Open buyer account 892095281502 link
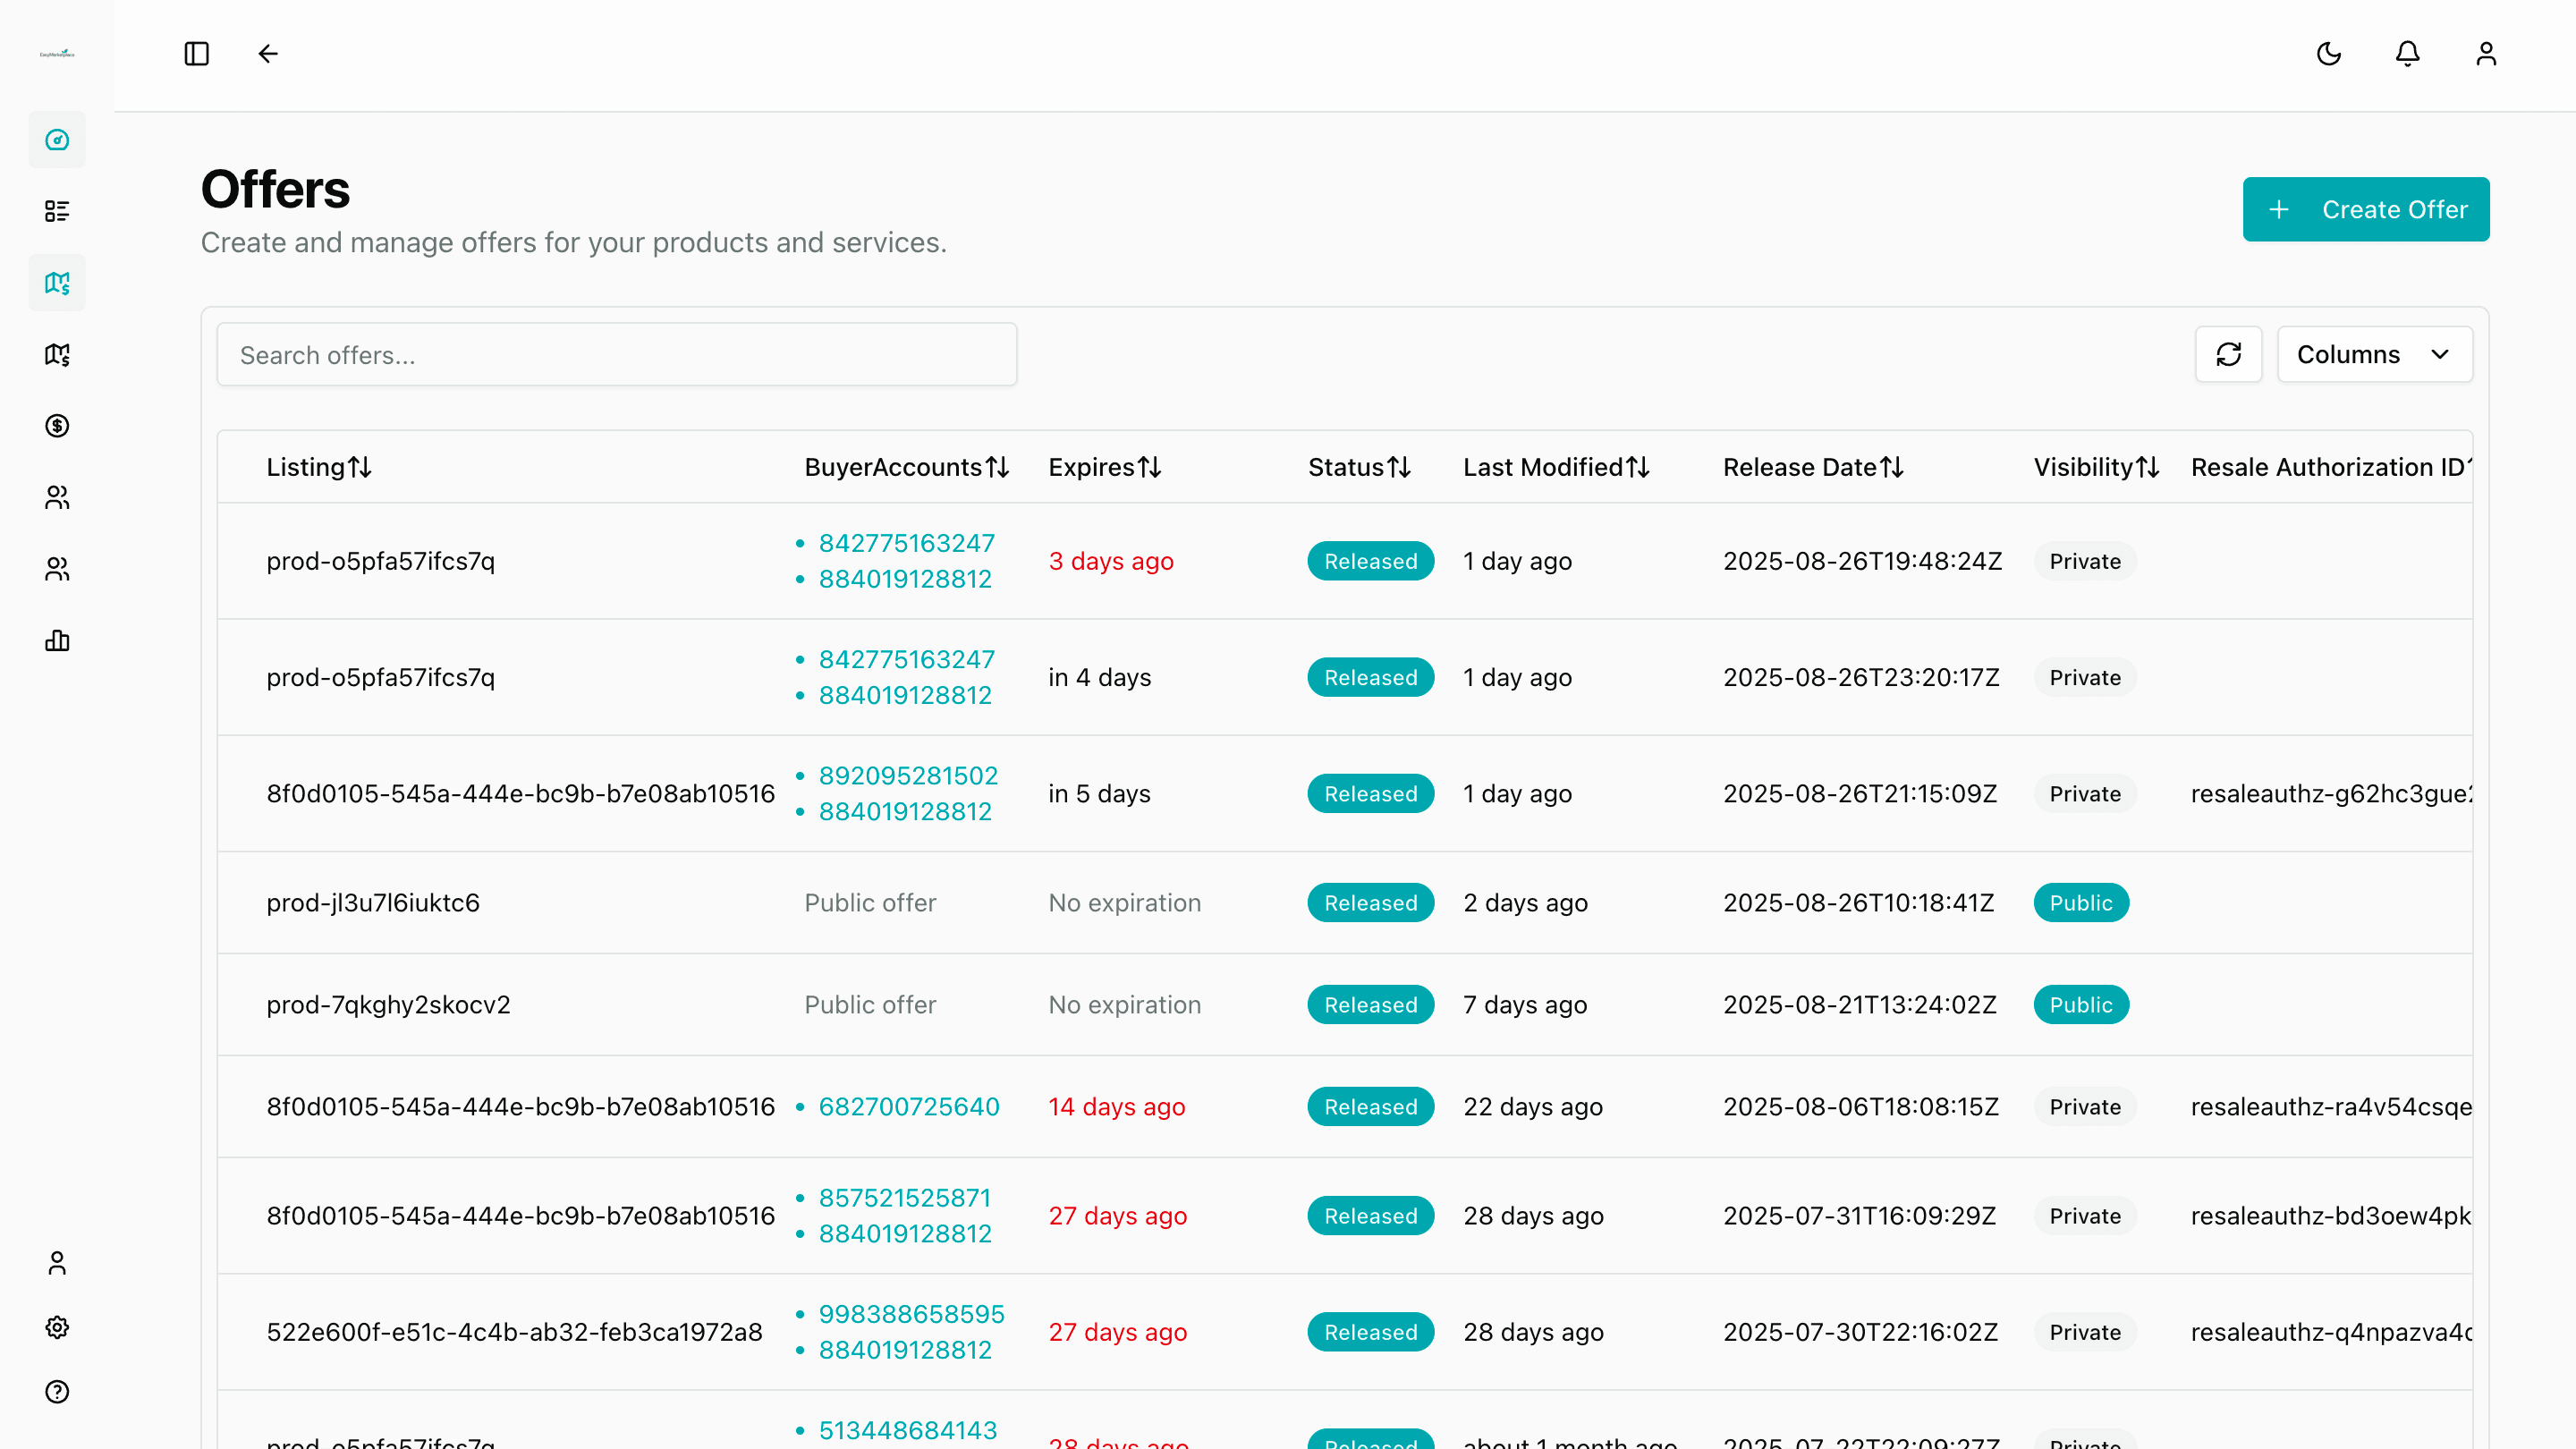The width and height of the screenshot is (2576, 1449). [908, 776]
